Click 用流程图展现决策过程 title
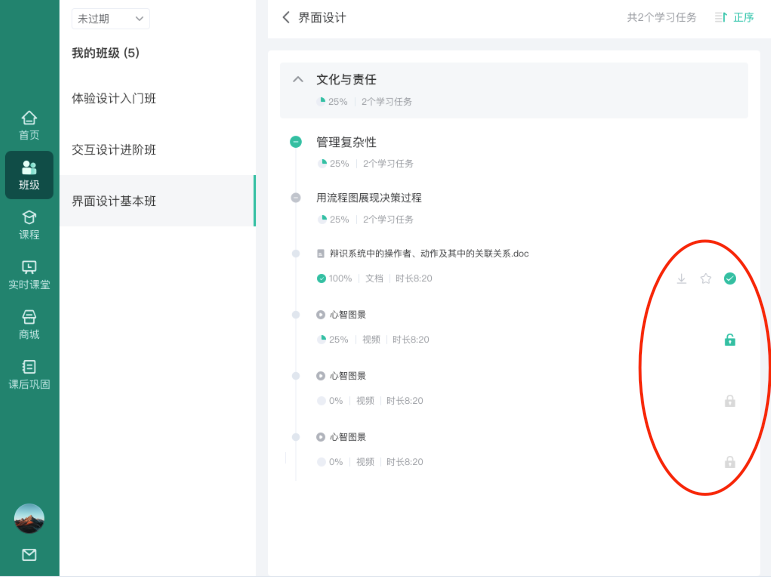The image size is (771, 577). 369,198
